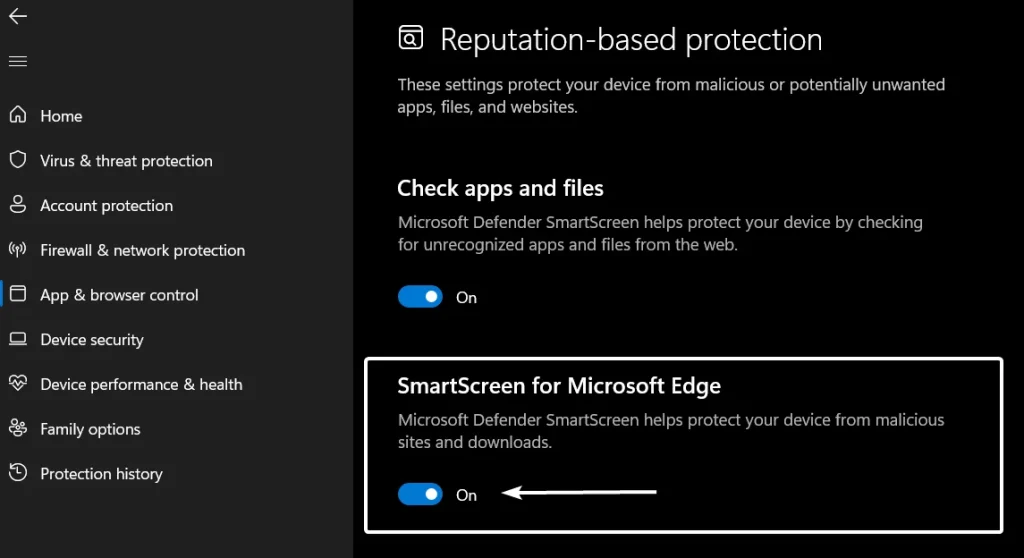Click the Protection history clock icon
This screenshot has width=1024, height=558.
pos(18,472)
